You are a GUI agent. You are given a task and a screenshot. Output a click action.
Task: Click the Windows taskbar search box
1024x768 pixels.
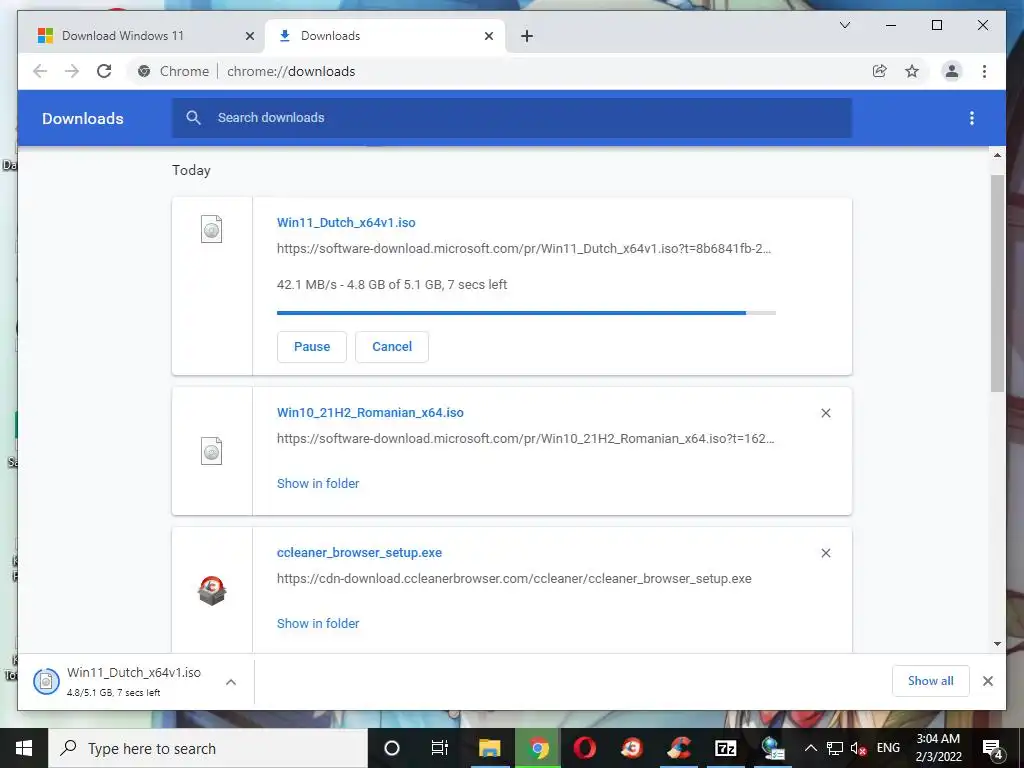pos(208,748)
